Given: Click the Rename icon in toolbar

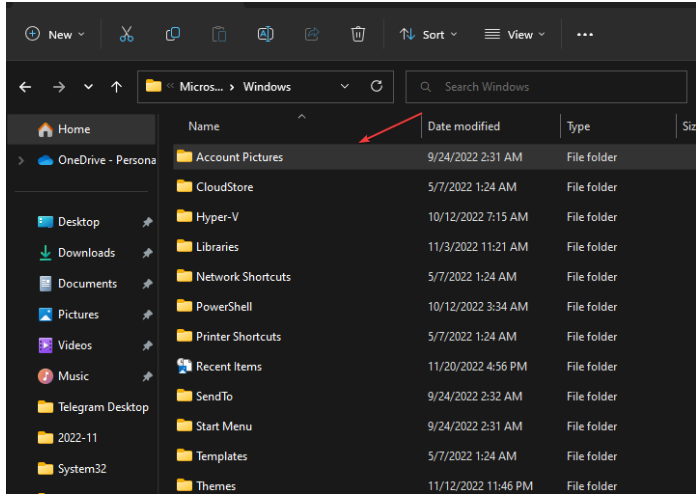Looking at the screenshot, I should (266, 34).
